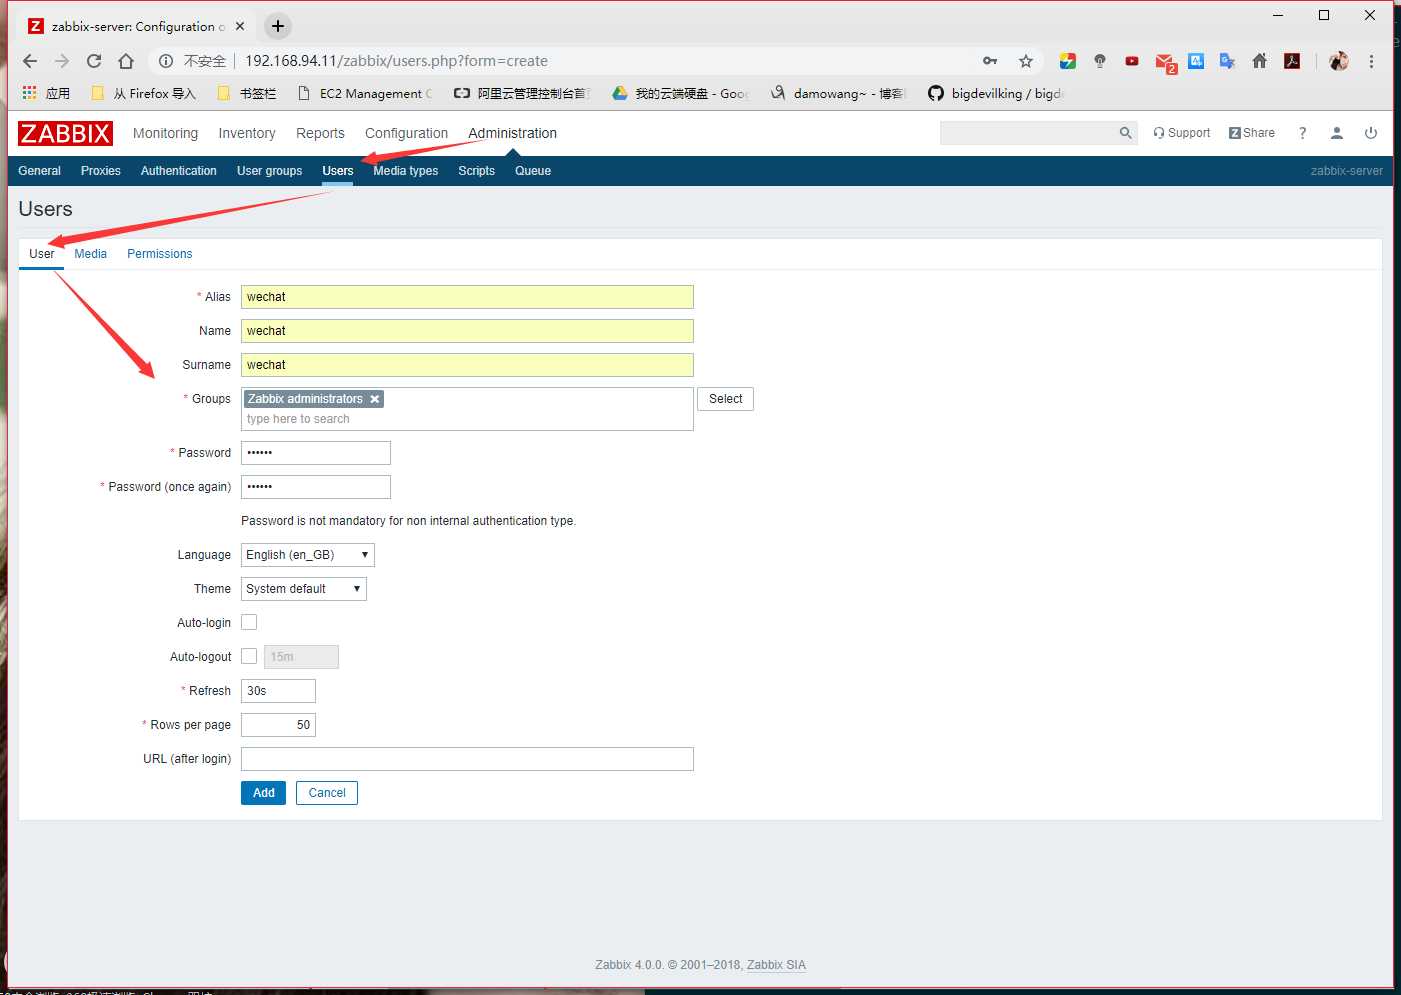The image size is (1401, 995).
Task: Enable the Auto-login checkbox
Action: [249, 622]
